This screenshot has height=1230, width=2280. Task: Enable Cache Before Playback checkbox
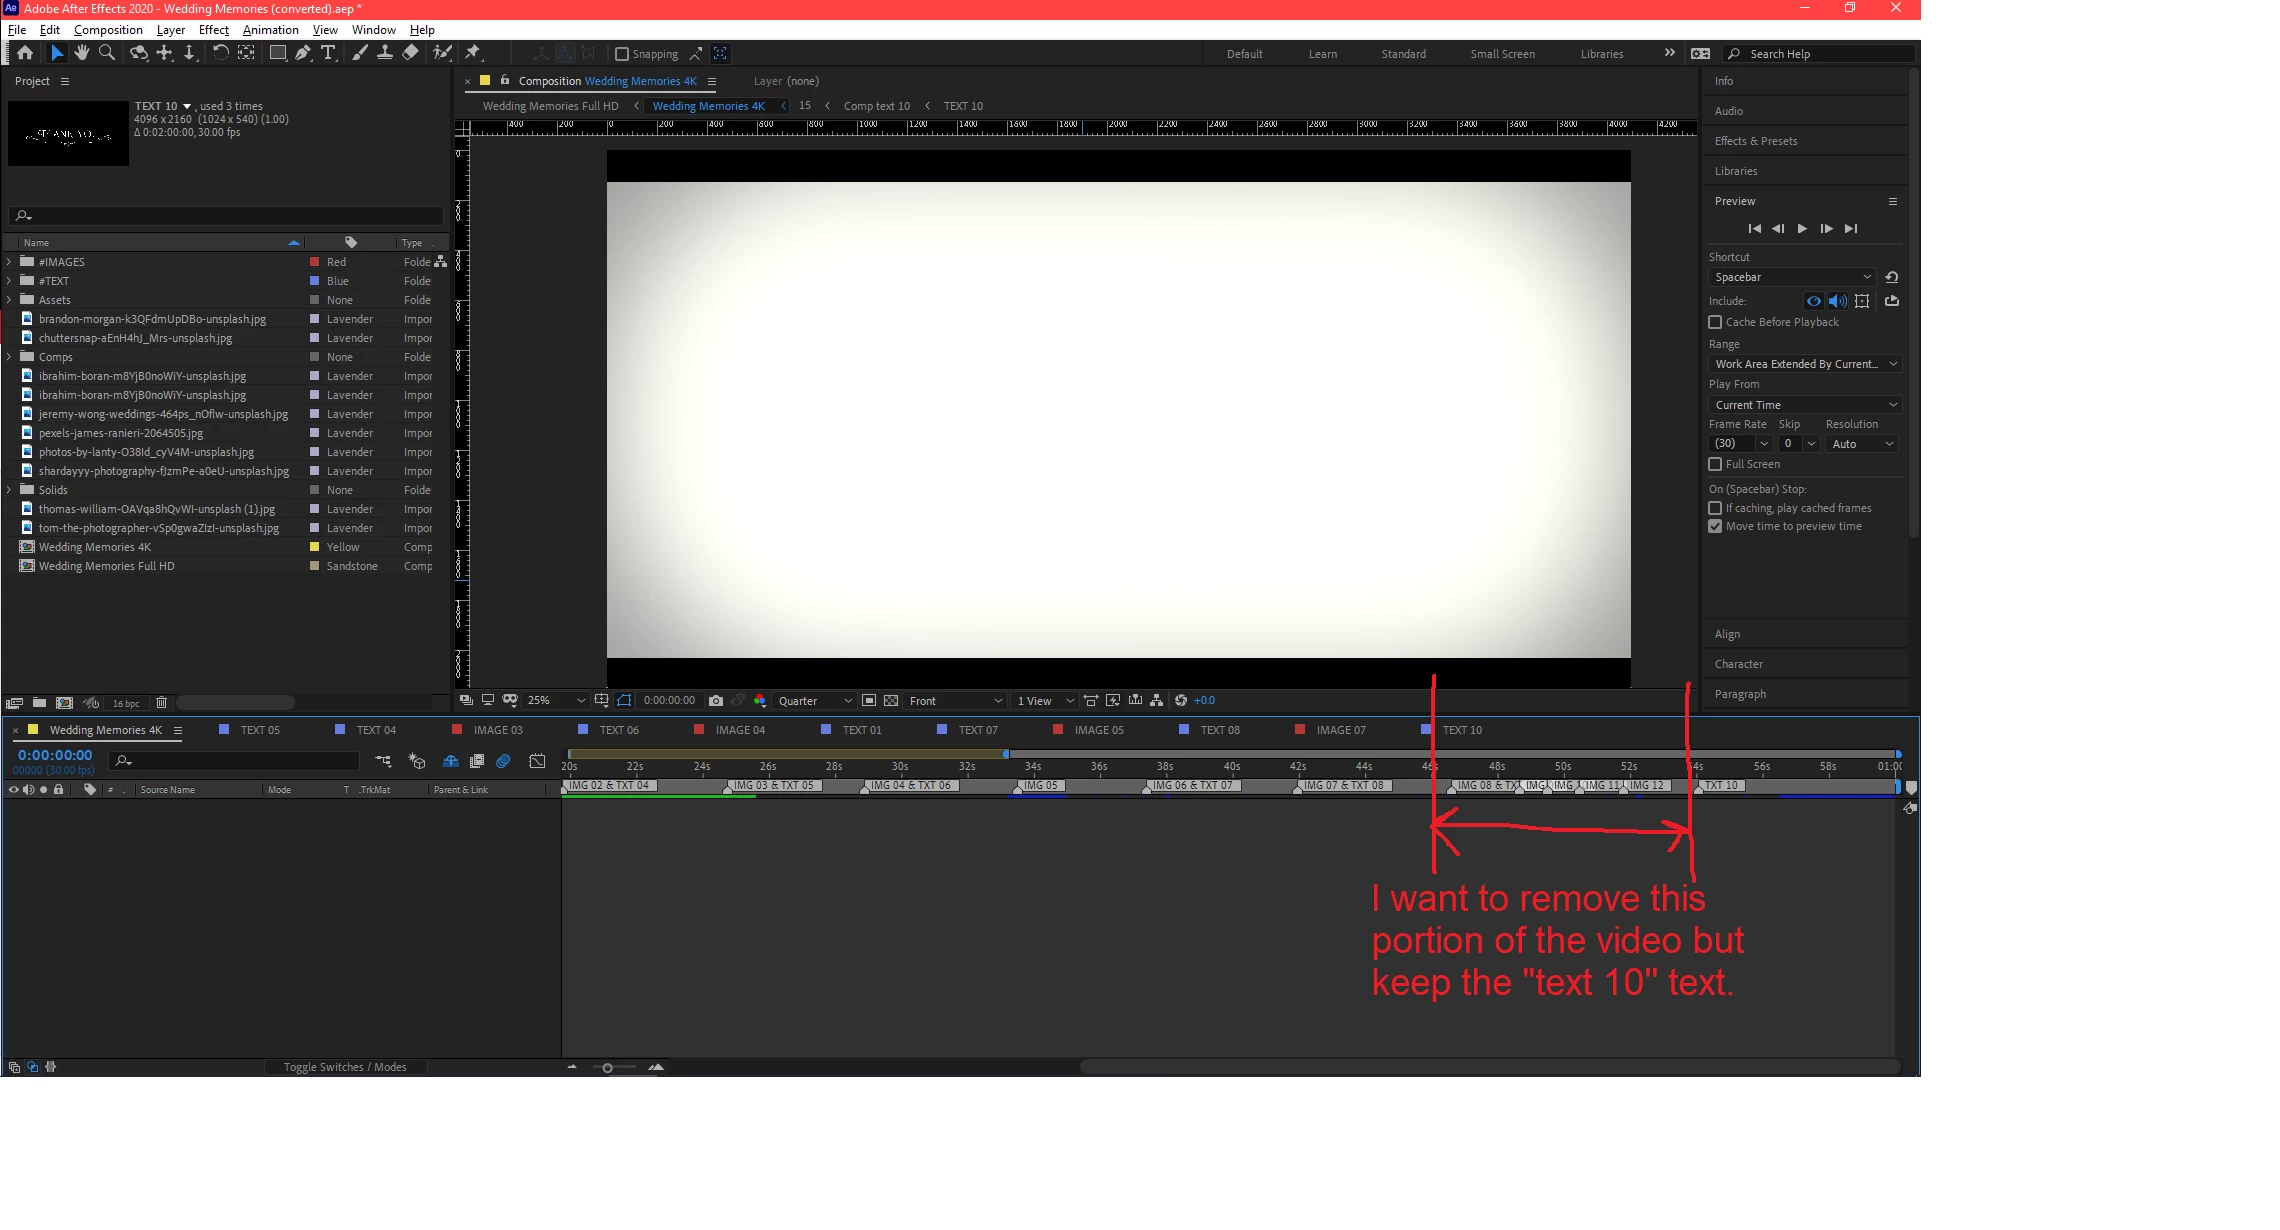coord(1715,322)
